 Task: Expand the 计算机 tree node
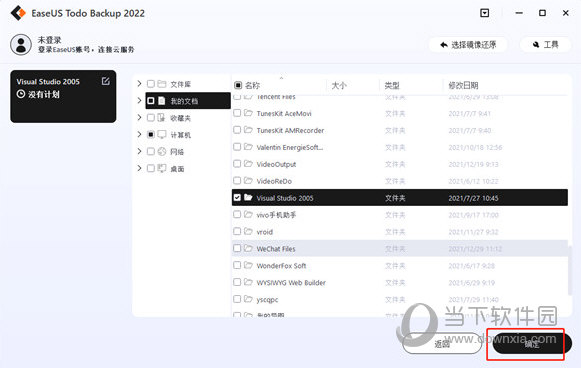[x=139, y=135]
